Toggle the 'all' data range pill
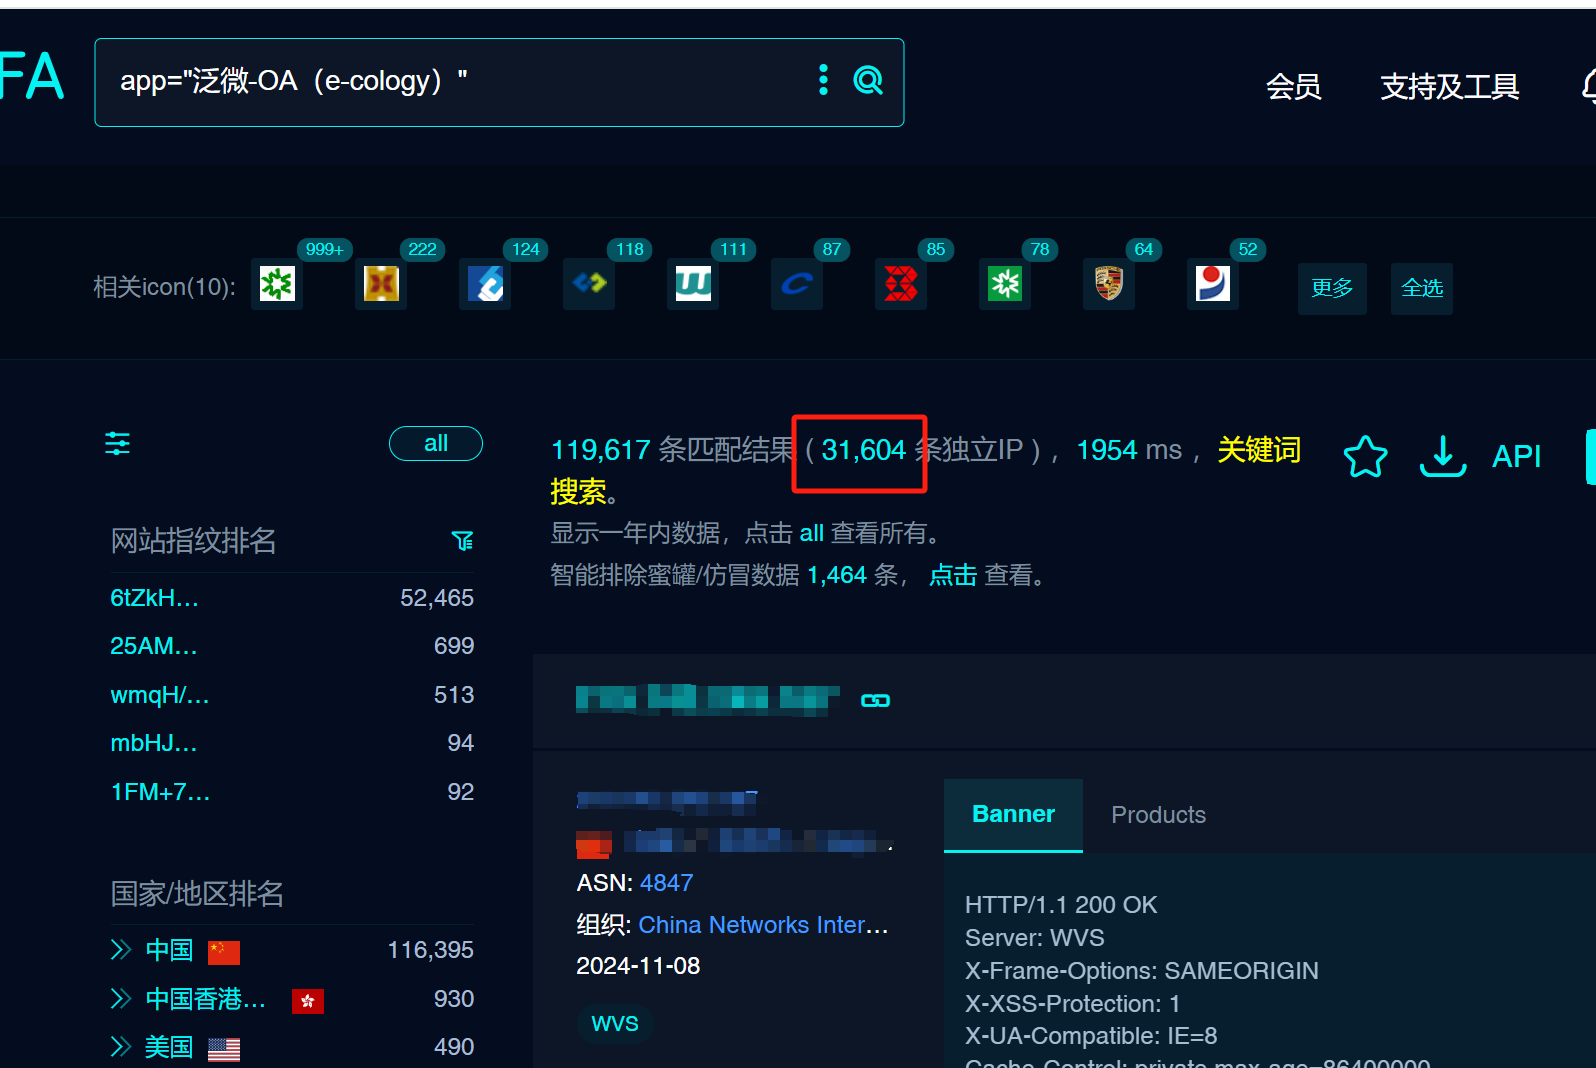 [x=436, y=444]
